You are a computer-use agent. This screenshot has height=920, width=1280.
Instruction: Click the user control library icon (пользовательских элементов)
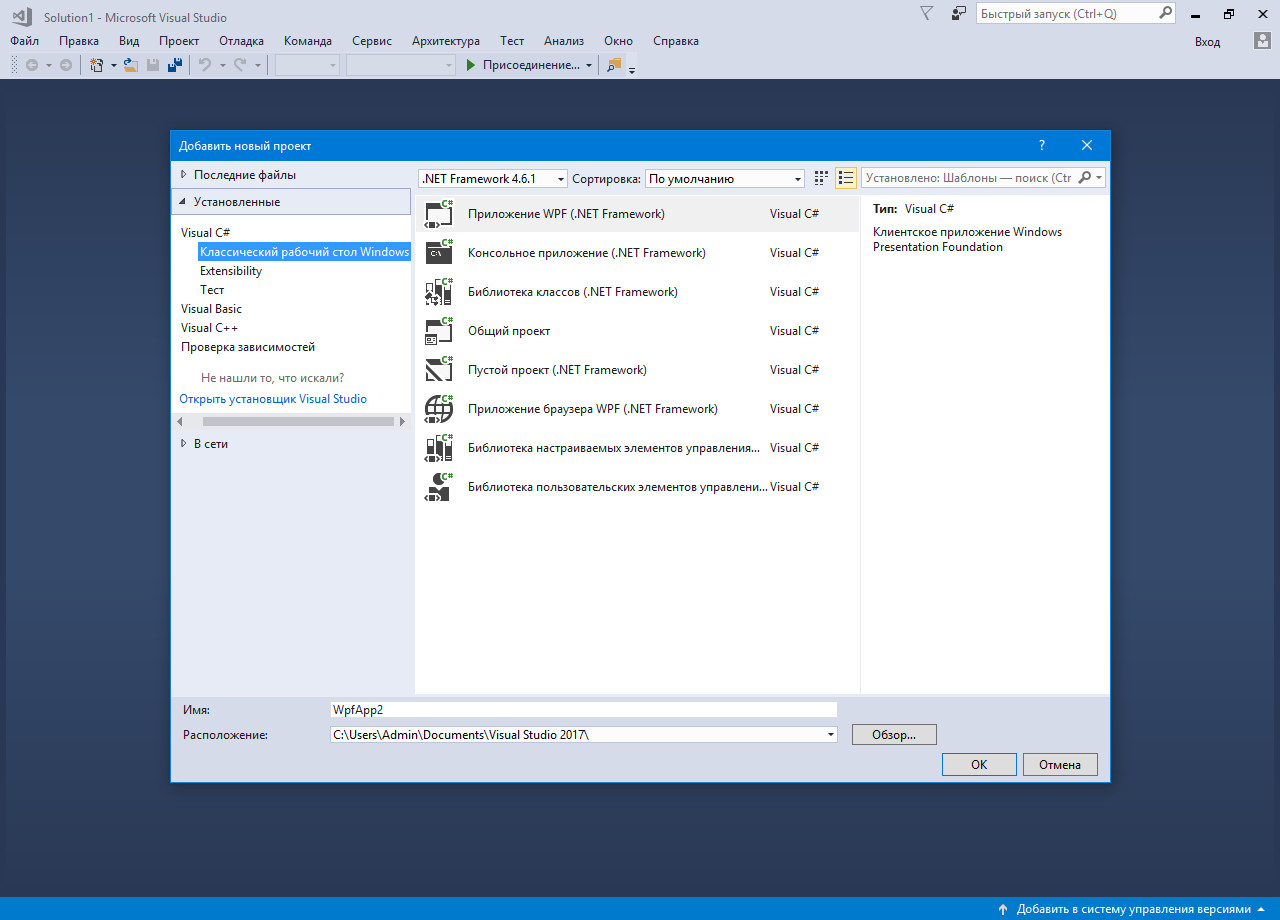439,486
